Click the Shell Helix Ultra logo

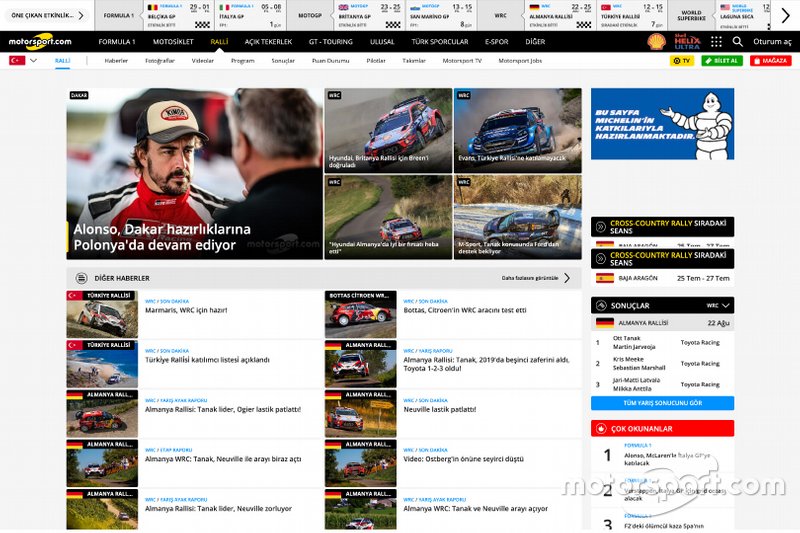click(x=687, y=41)
